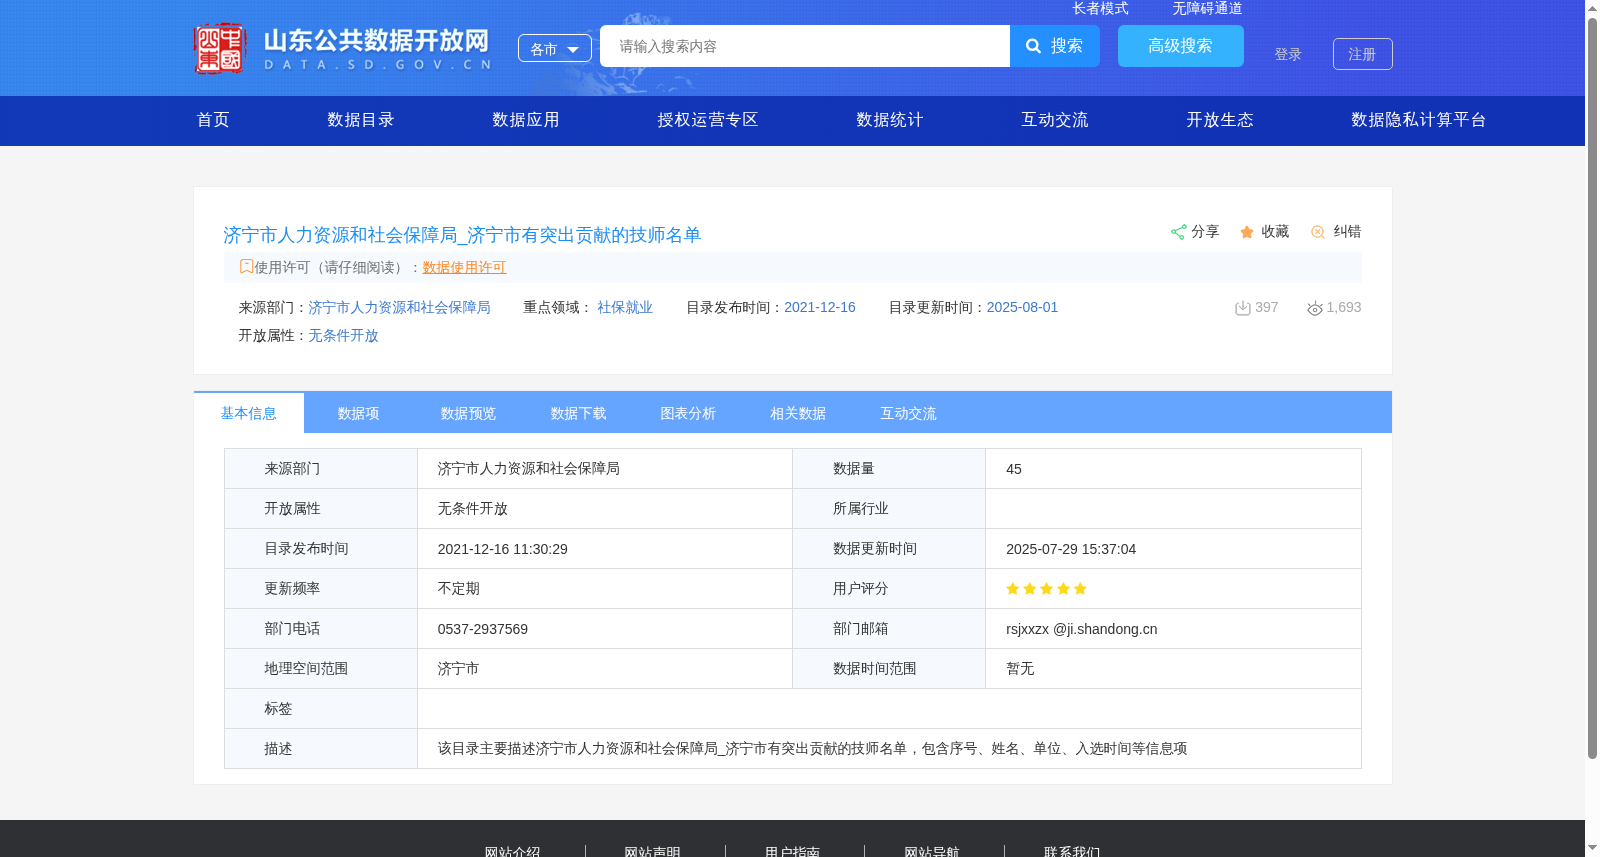Image resolution: width=1600 pixels, height=857 pixels.
Task: Click catalog update date 2025-08-01
Action: 1022,308
